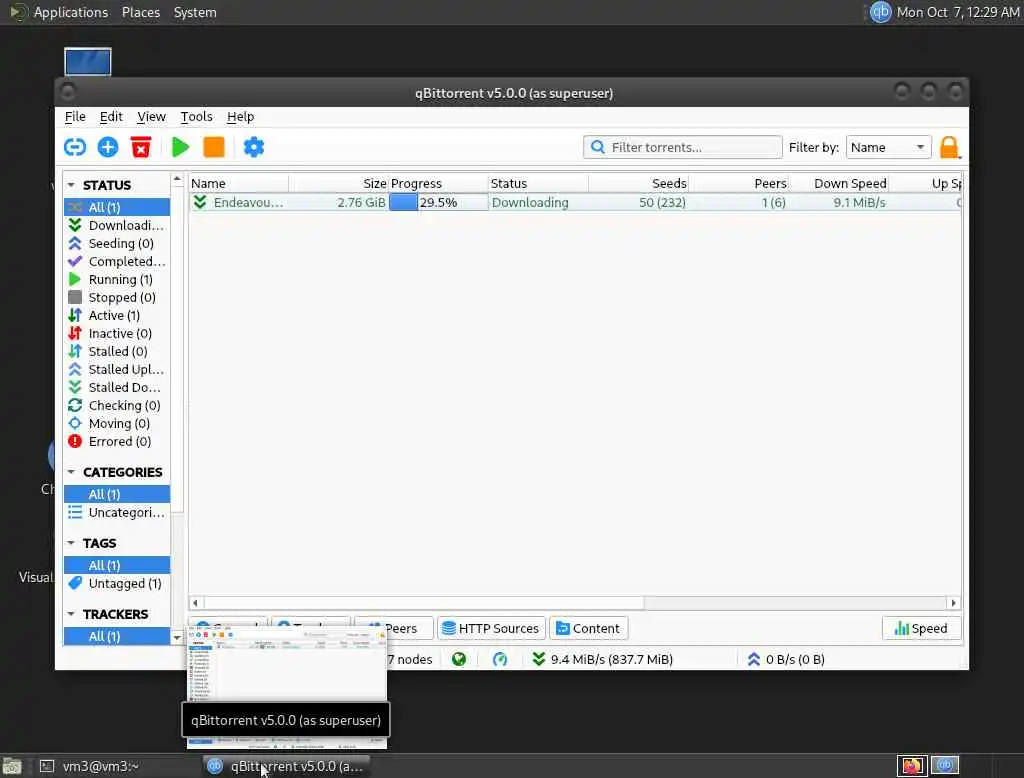Select All (1) under TAGS
Viewport: 1024px width, 778px height.
(117, 565)
